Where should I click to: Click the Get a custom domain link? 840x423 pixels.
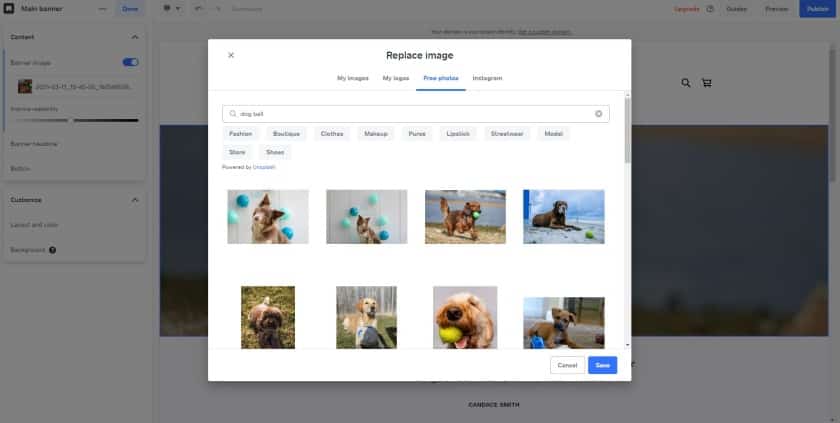point(544,32)
